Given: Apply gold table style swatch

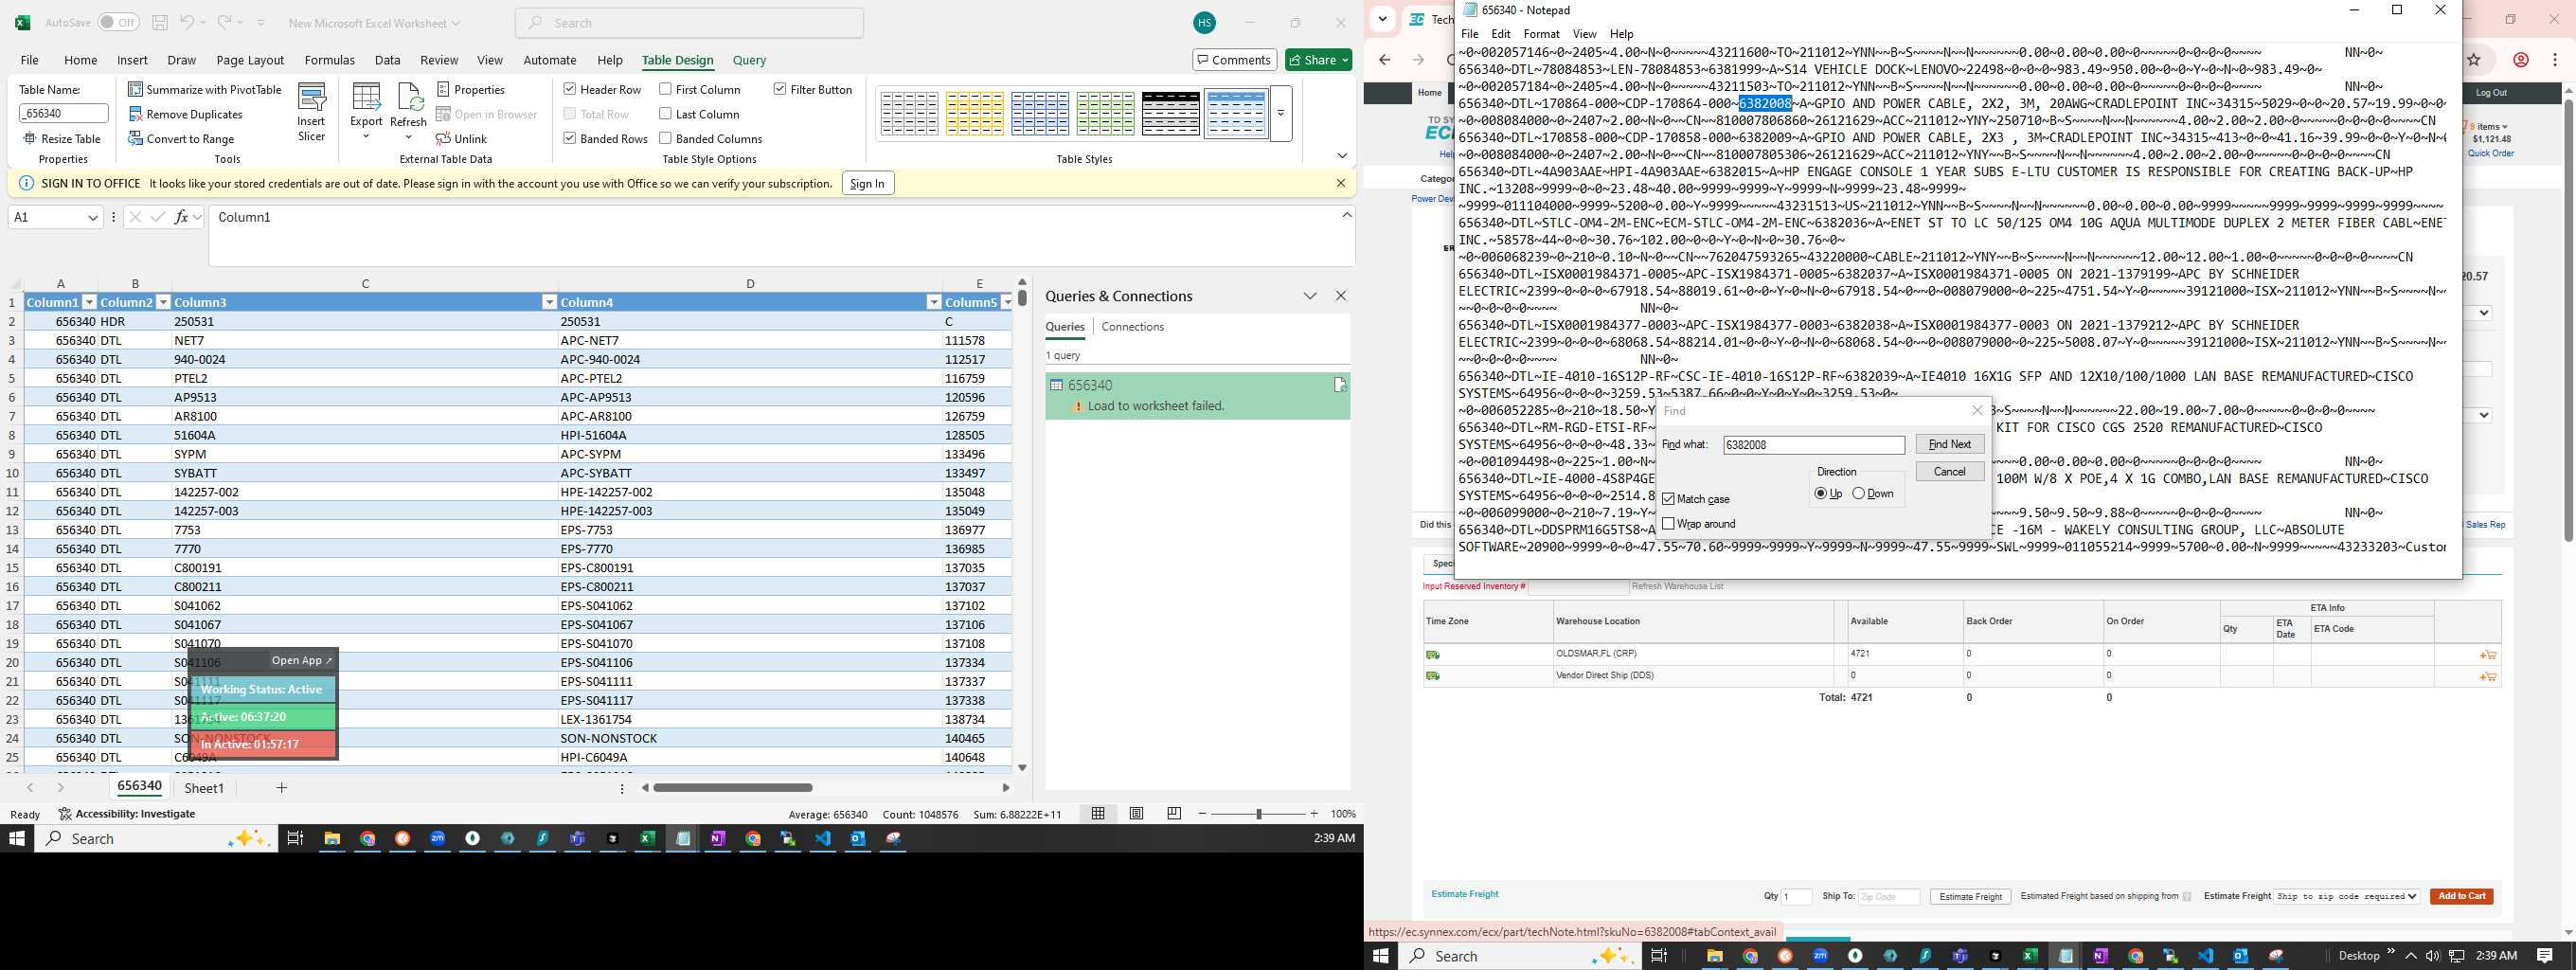Looking at the screenshot, I should 974,113.
